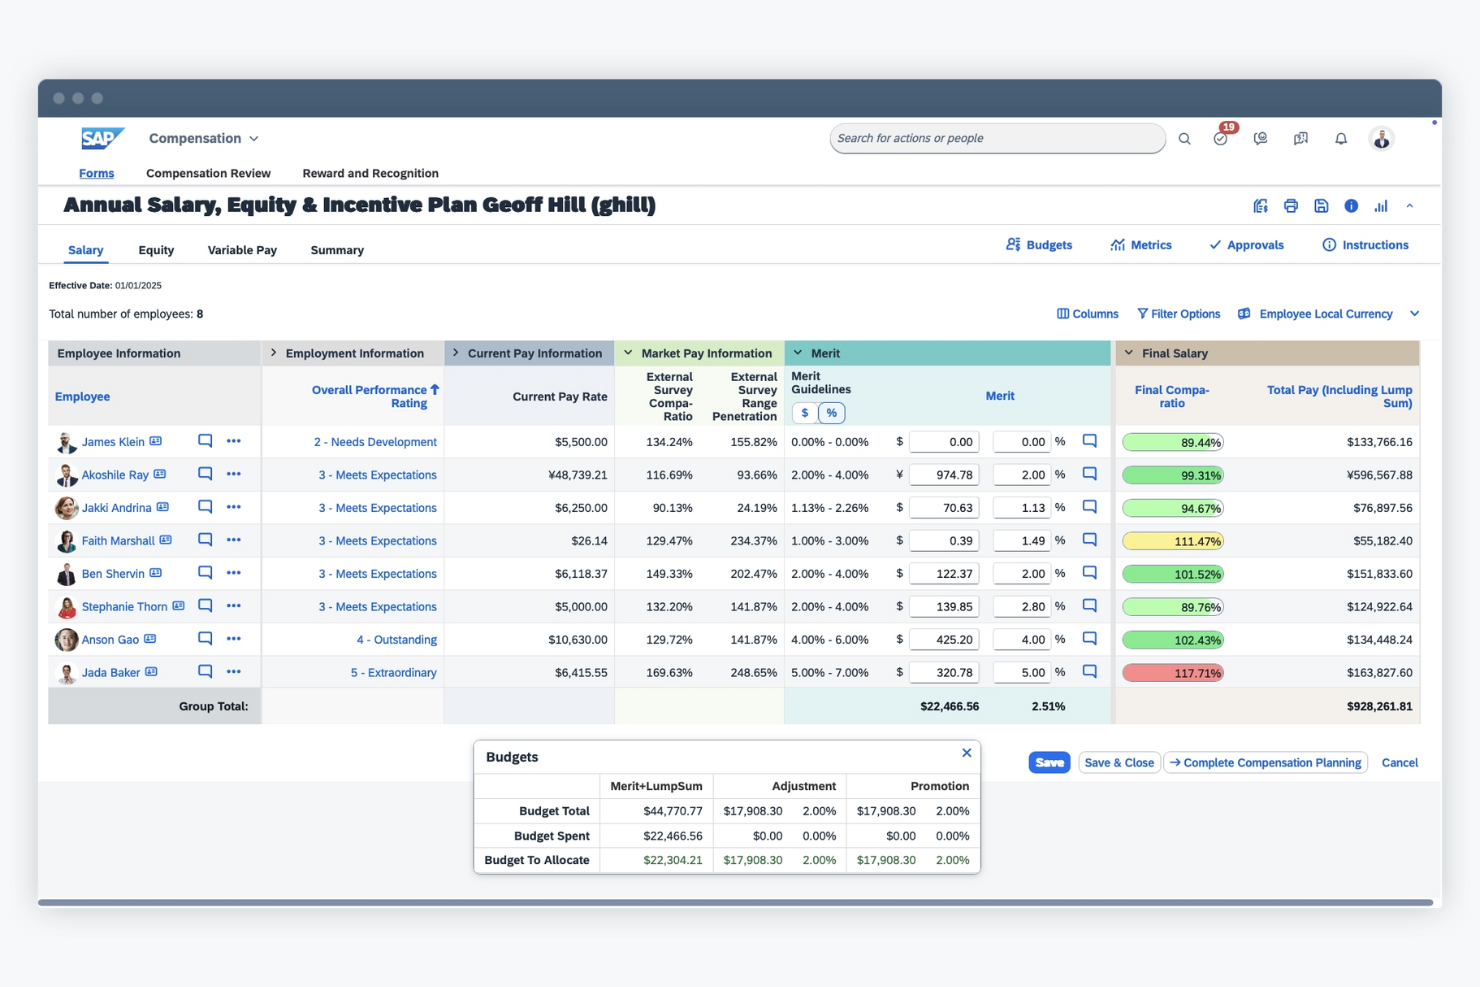
Task: Open comment icon for James Klein
Action: pos(205,441)
